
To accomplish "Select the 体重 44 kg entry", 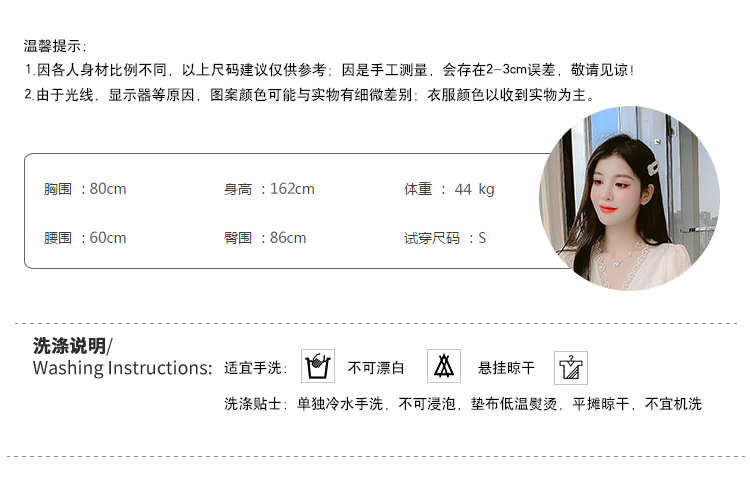I will point(449,189).
